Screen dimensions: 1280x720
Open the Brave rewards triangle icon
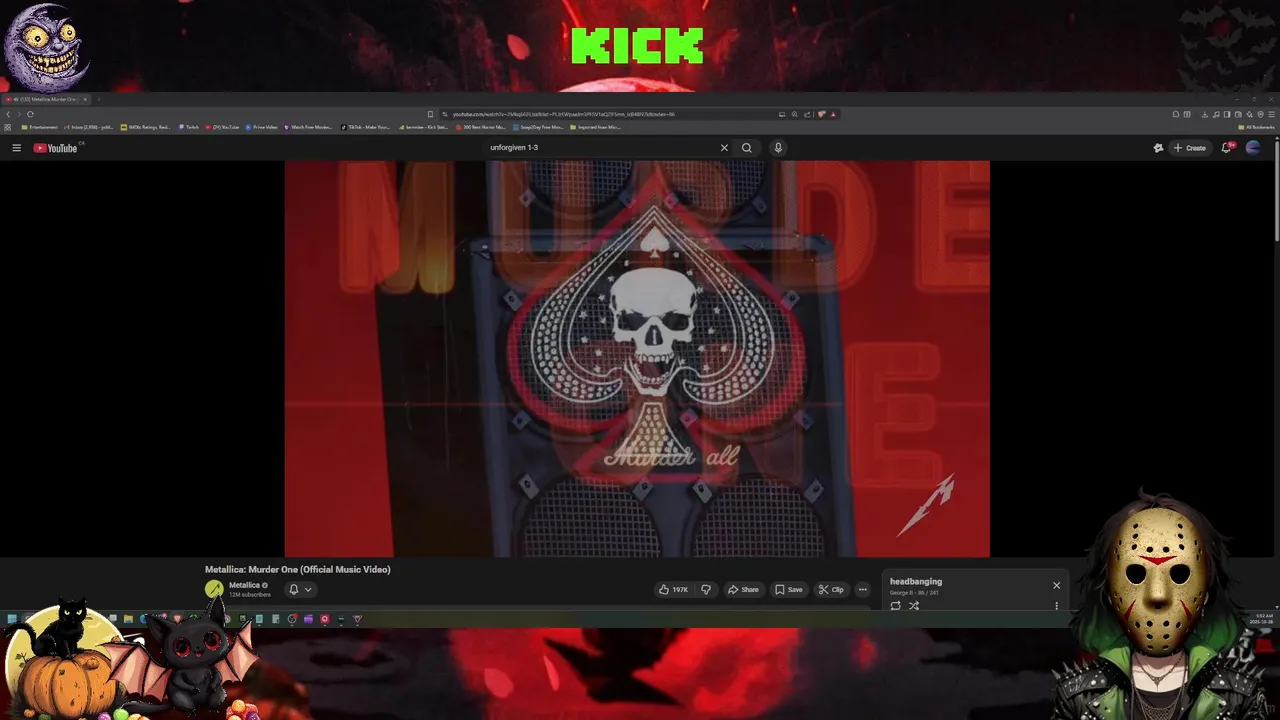point(833,114)
